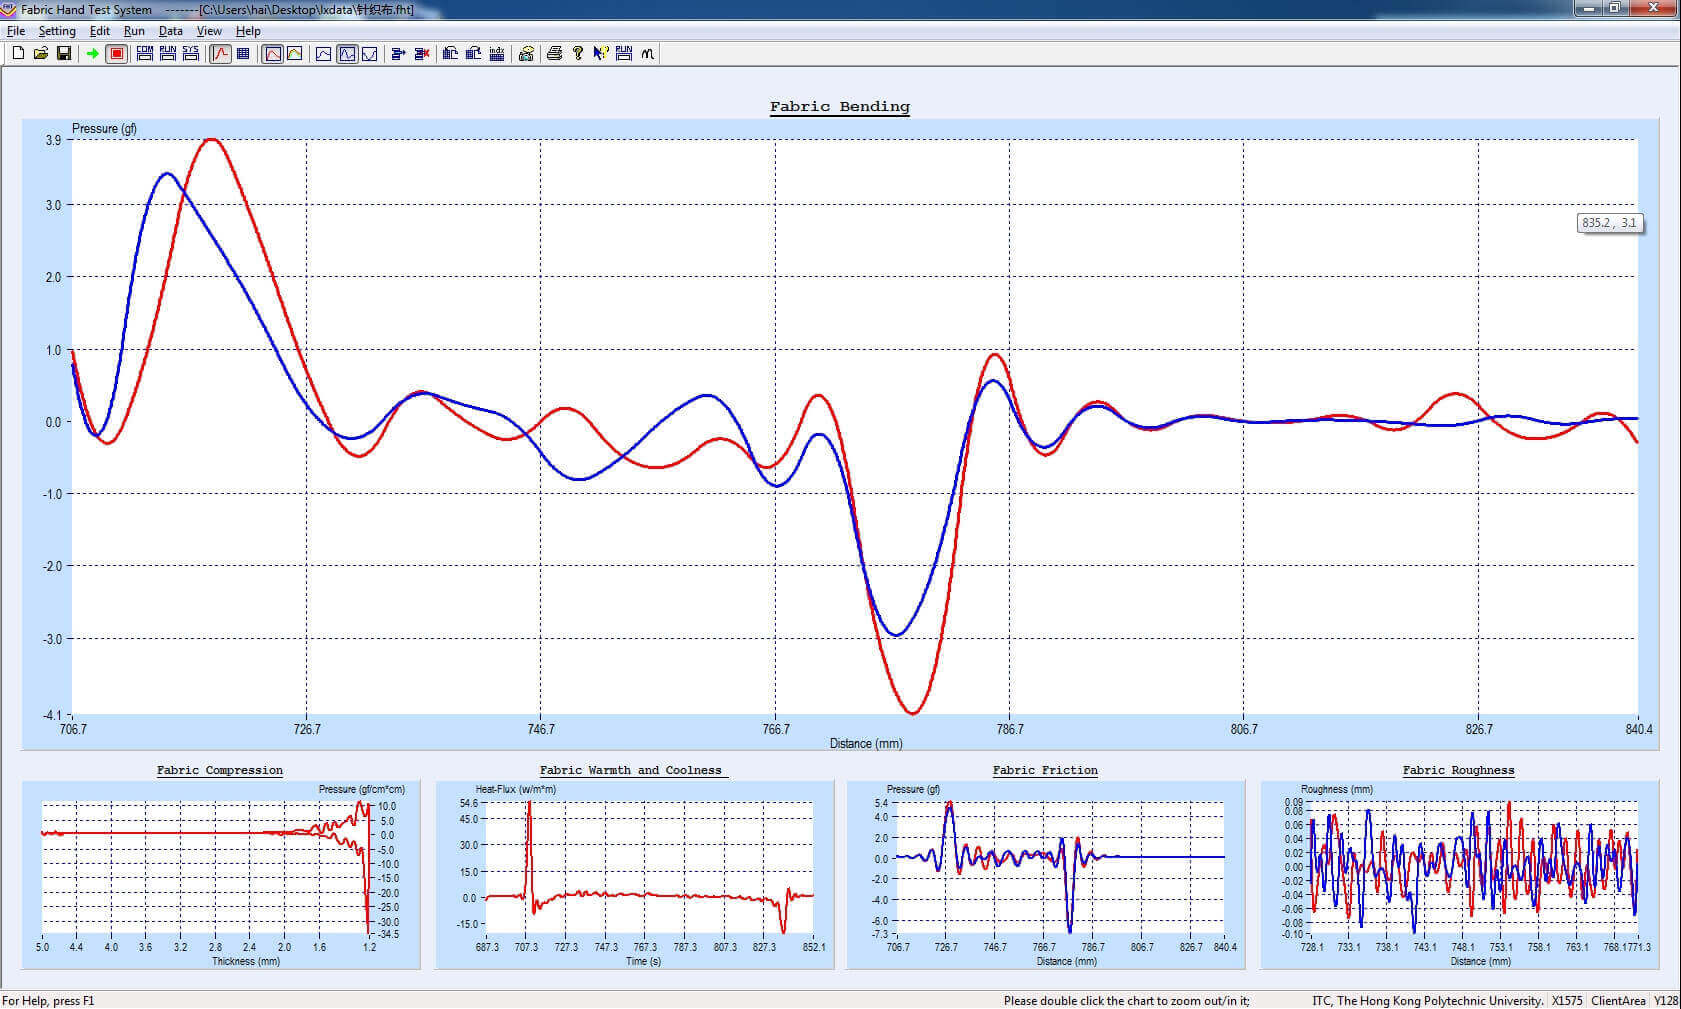The width and height of the screenshot is (1681, 1009).
Task: Switch to data table grid icon
Action: pos(243,53)
